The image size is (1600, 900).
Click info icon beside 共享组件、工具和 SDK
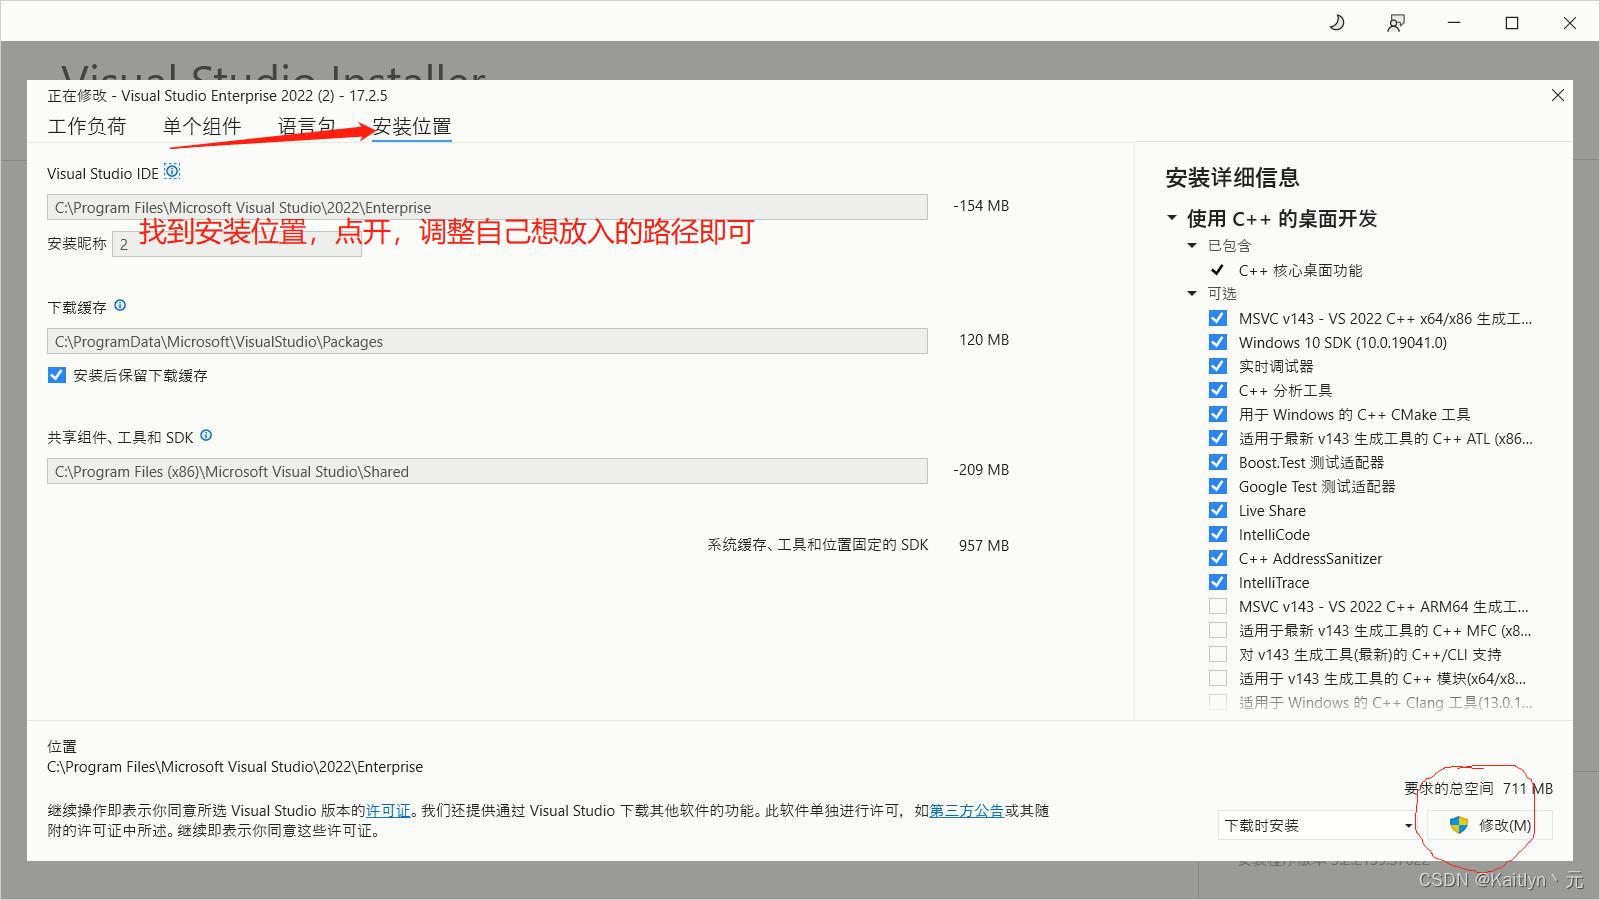click(x=206, y=436)
